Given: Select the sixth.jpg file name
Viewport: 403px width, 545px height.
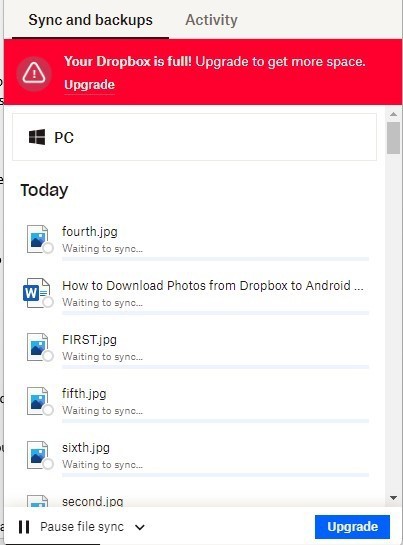Looking at the screenshot, I should 86,448.
